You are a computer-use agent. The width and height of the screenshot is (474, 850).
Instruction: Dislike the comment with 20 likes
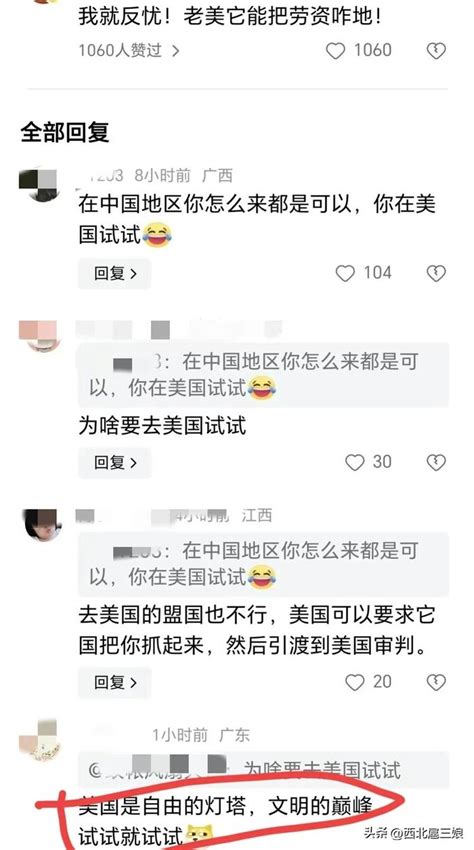435,682
